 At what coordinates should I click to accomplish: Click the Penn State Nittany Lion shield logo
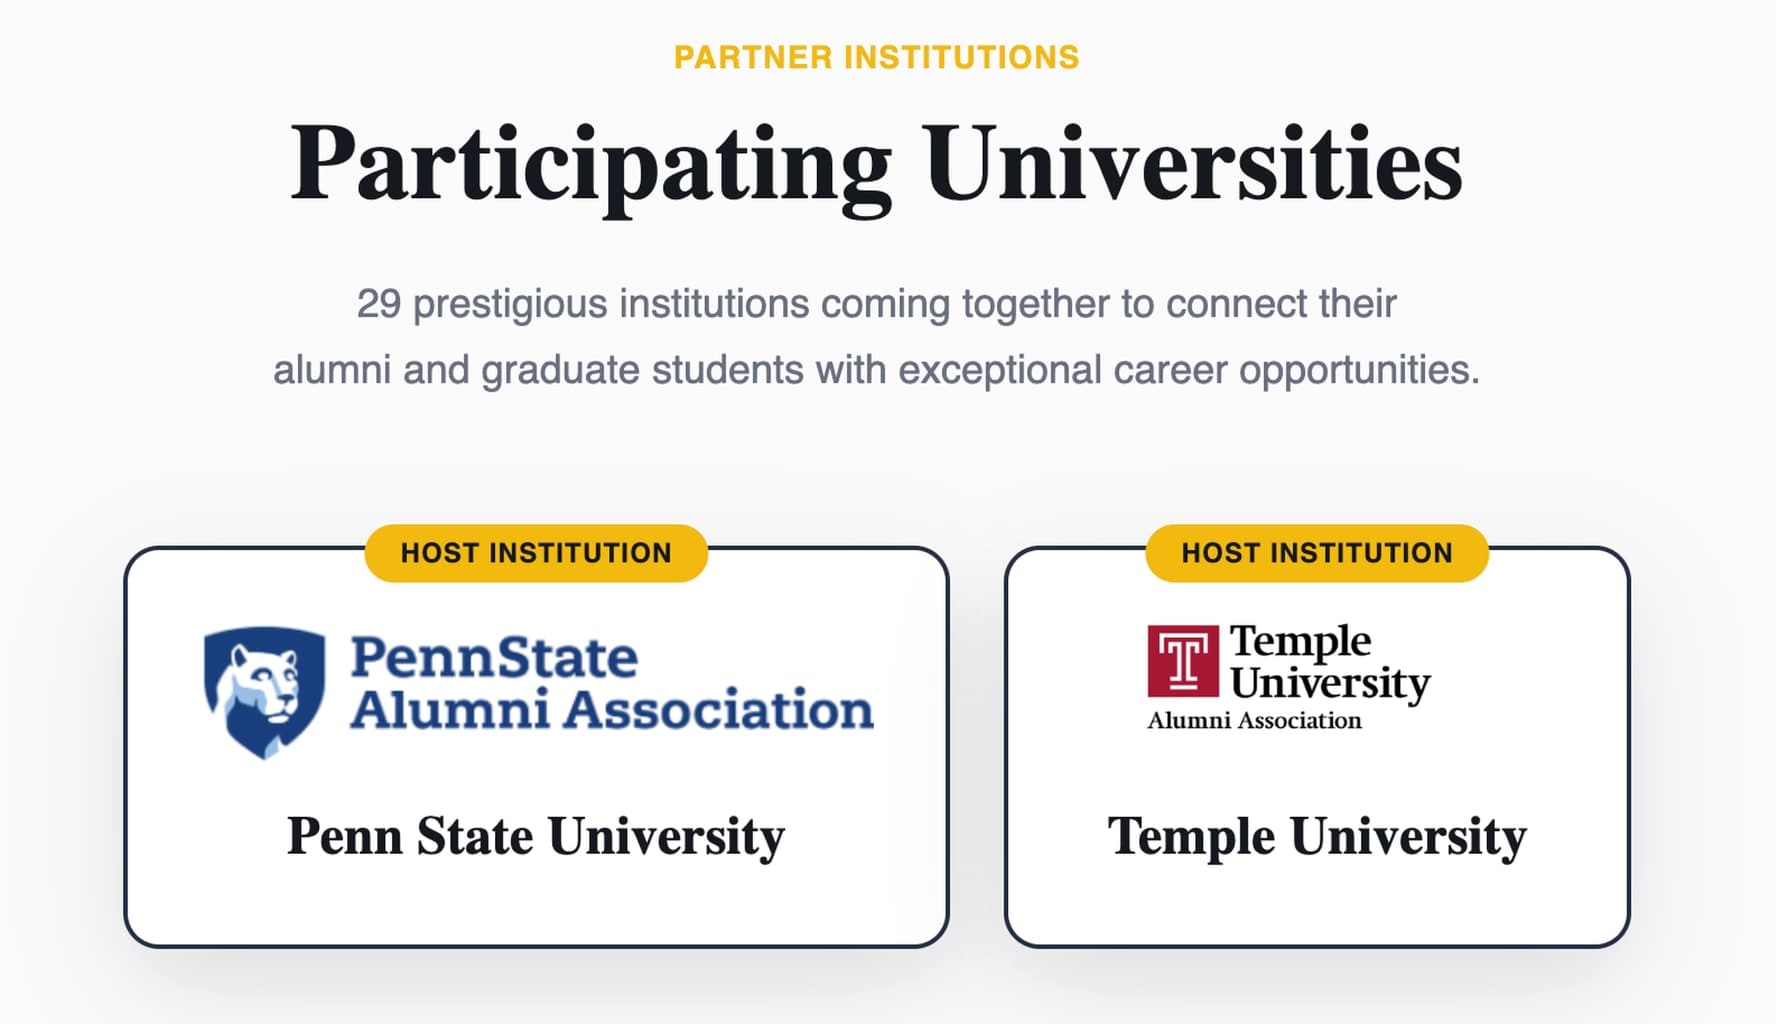coord(264,691)
